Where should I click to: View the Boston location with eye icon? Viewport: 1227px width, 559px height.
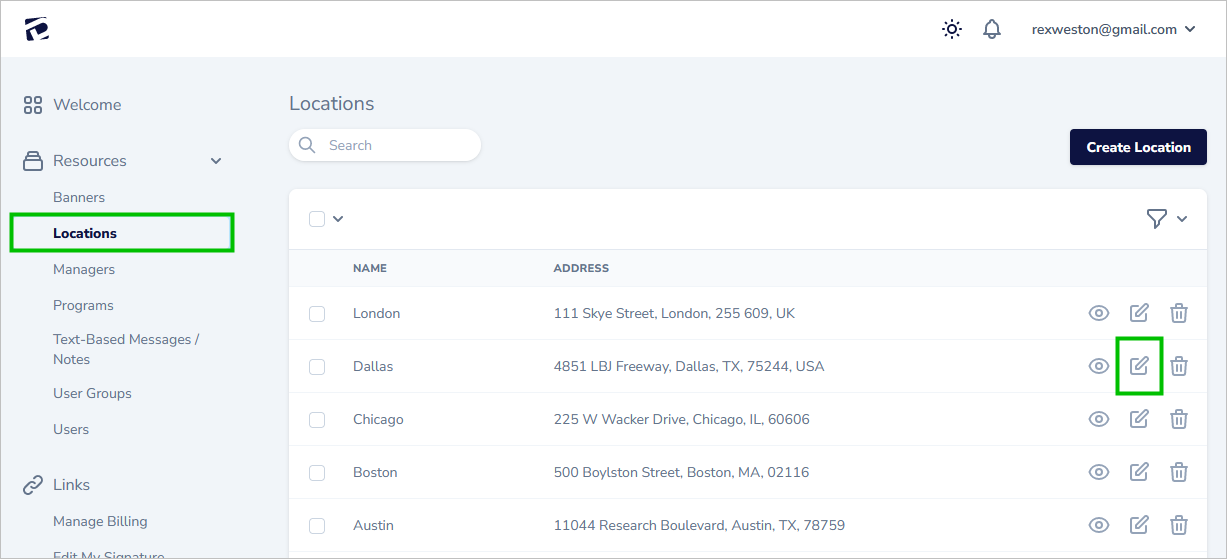[1099, 472]
